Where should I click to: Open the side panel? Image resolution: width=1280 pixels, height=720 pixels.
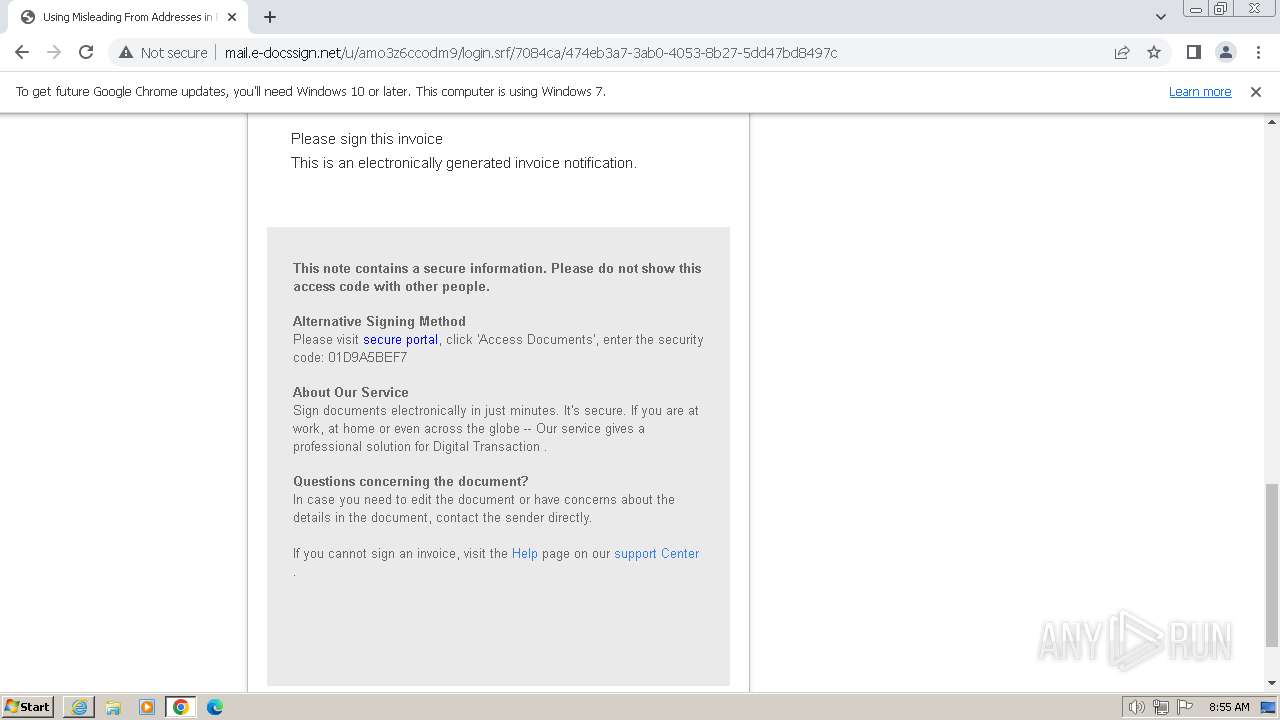coord(1193,52)
